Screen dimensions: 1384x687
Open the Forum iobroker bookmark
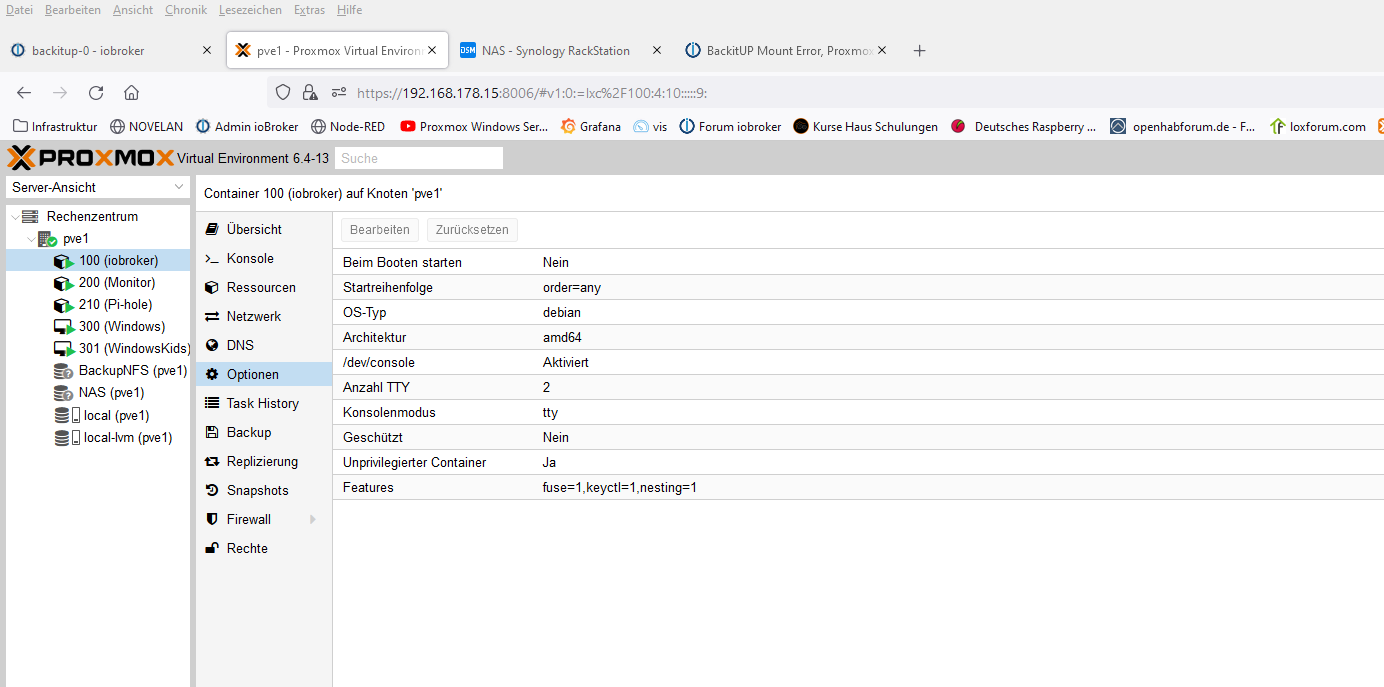[730, 127]
